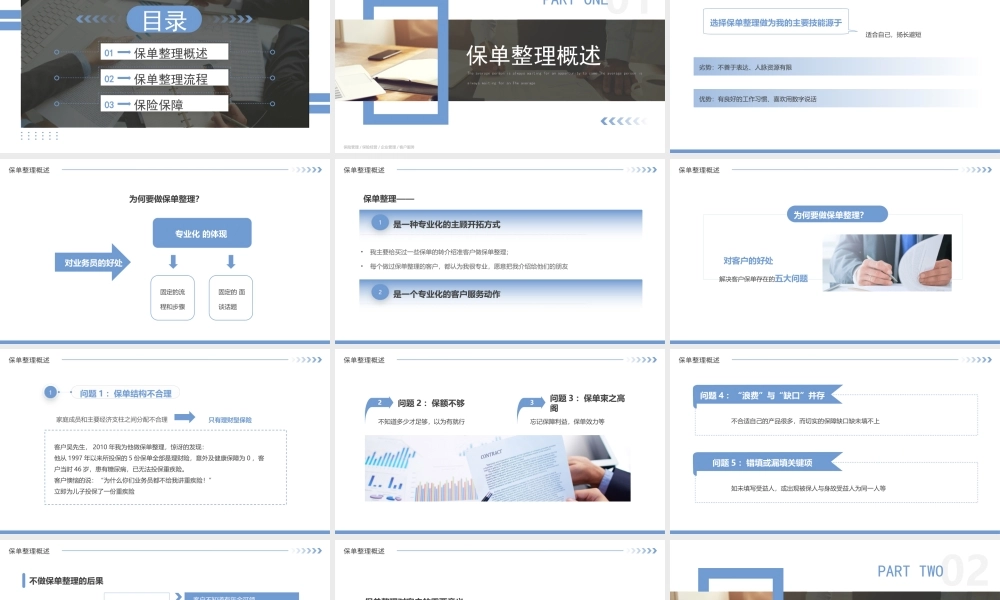Click the 专业化 的体现 blue box

[202, 233]
